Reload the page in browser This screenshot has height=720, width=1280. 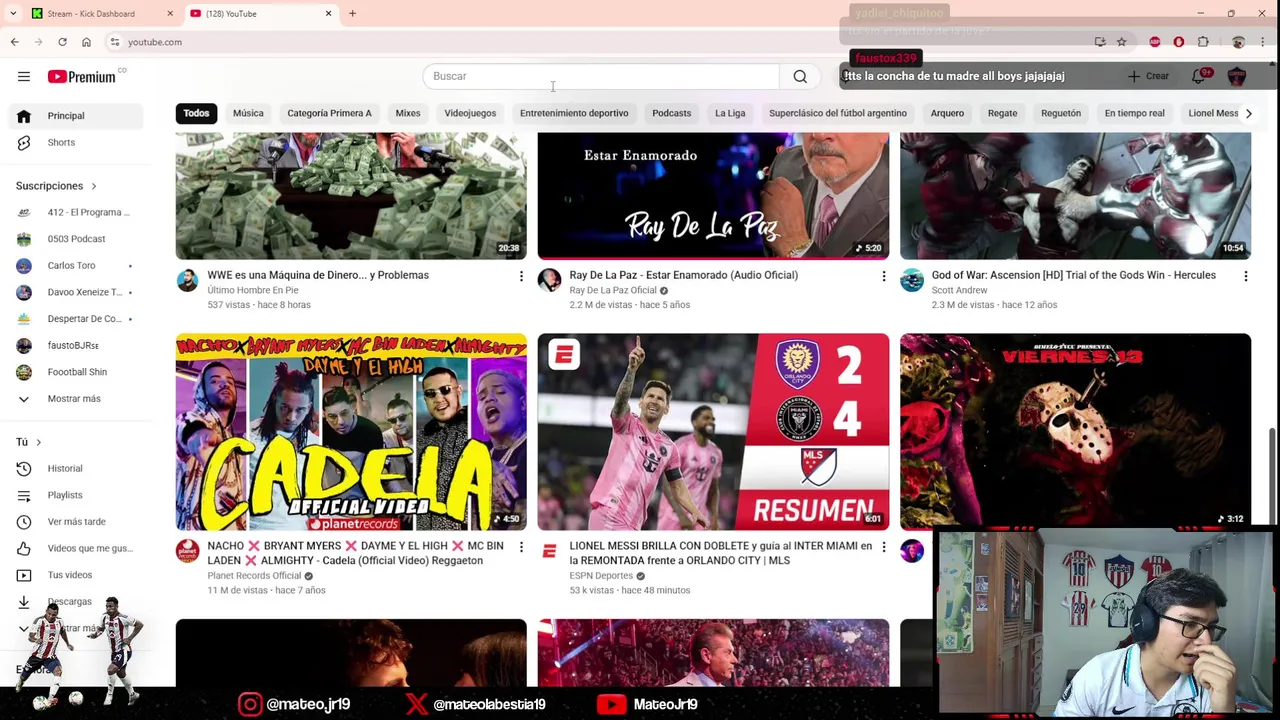[x=62, y=42]
